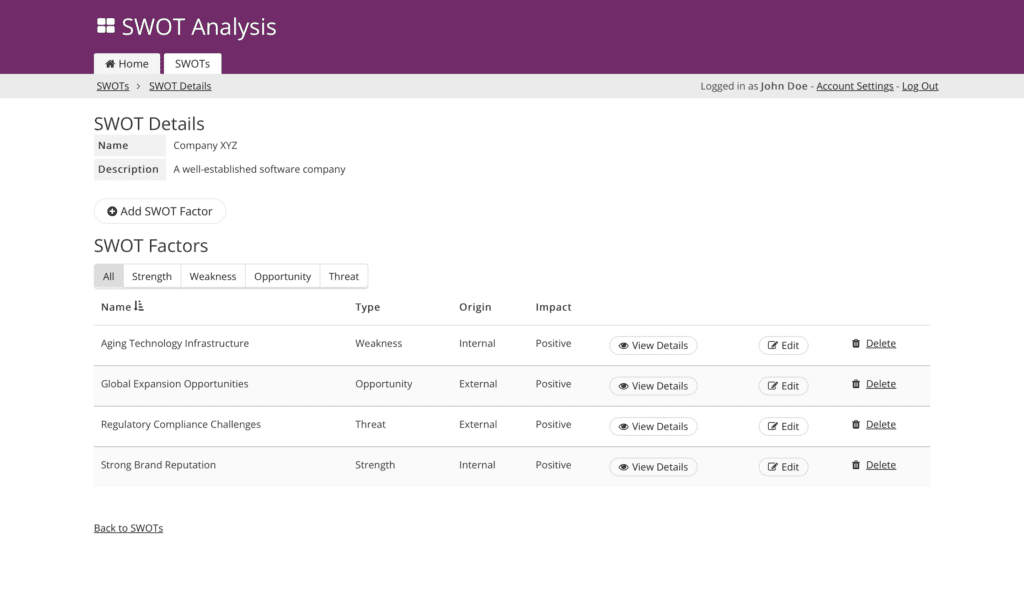Select the All filter option

click(108, 277)
